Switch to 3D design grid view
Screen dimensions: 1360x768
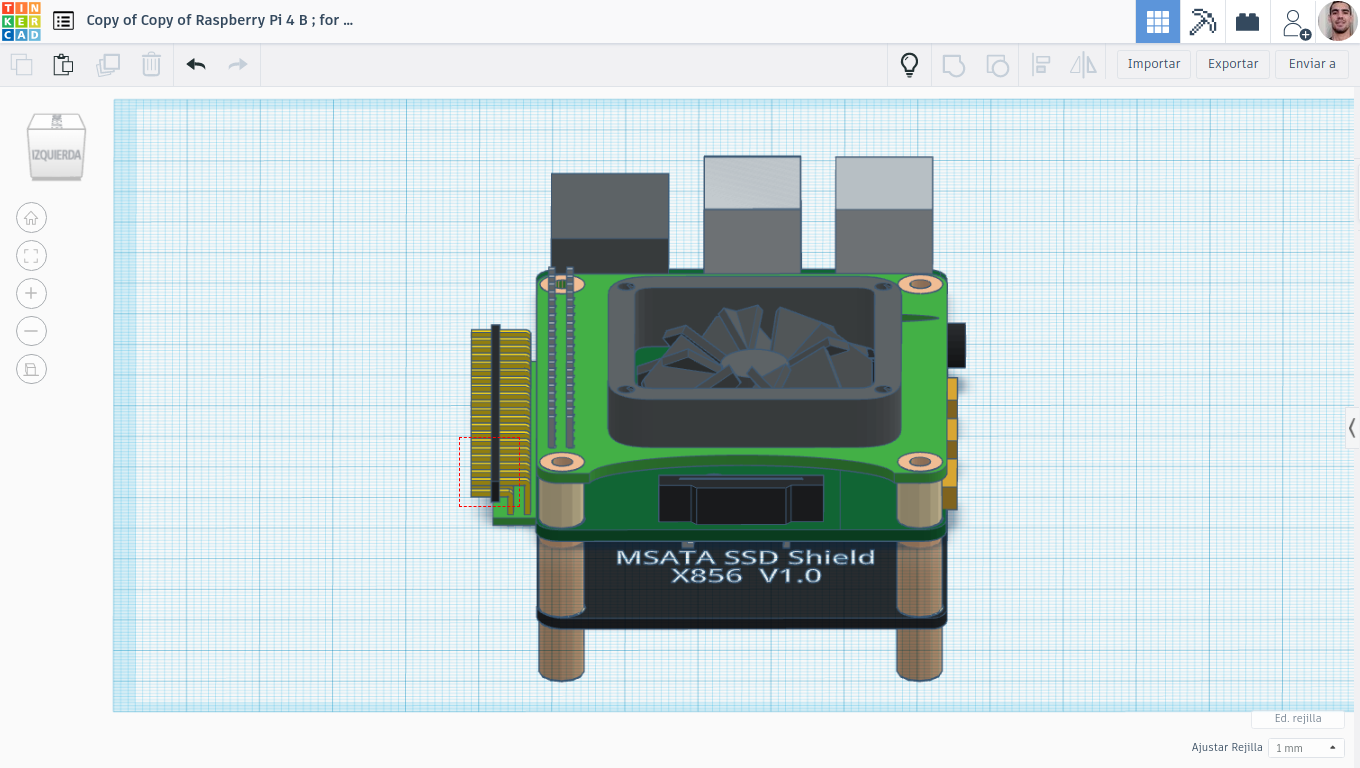1158,21
